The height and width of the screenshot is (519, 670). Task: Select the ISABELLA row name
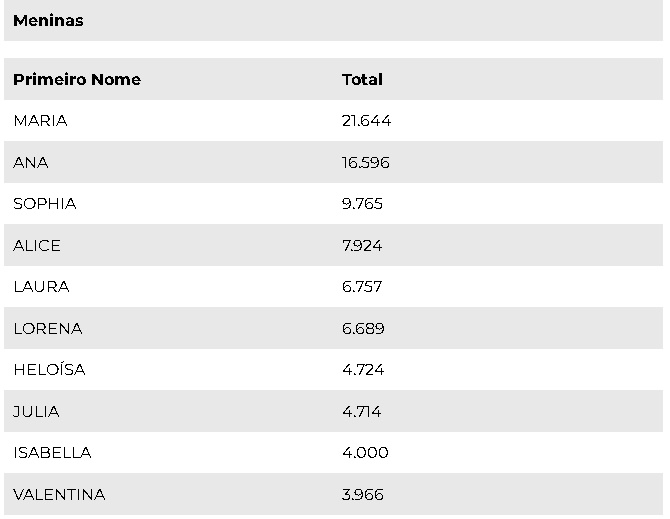(x=52, y=453)
